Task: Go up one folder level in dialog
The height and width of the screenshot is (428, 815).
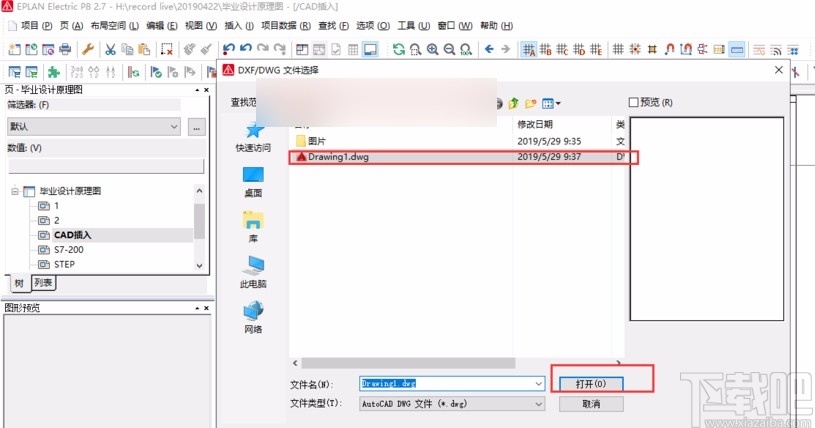Action: (x=514, y=103)
